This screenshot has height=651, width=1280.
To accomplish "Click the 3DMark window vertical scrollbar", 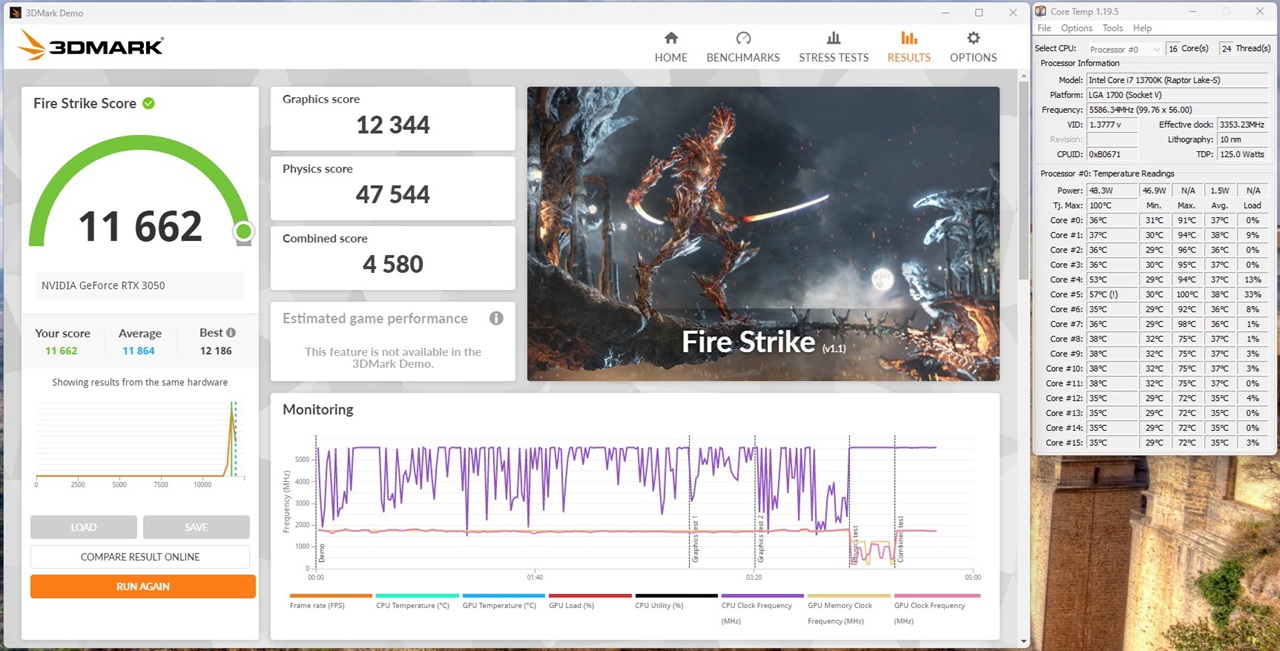I will pyautogui.click(x=1023, y=200).
